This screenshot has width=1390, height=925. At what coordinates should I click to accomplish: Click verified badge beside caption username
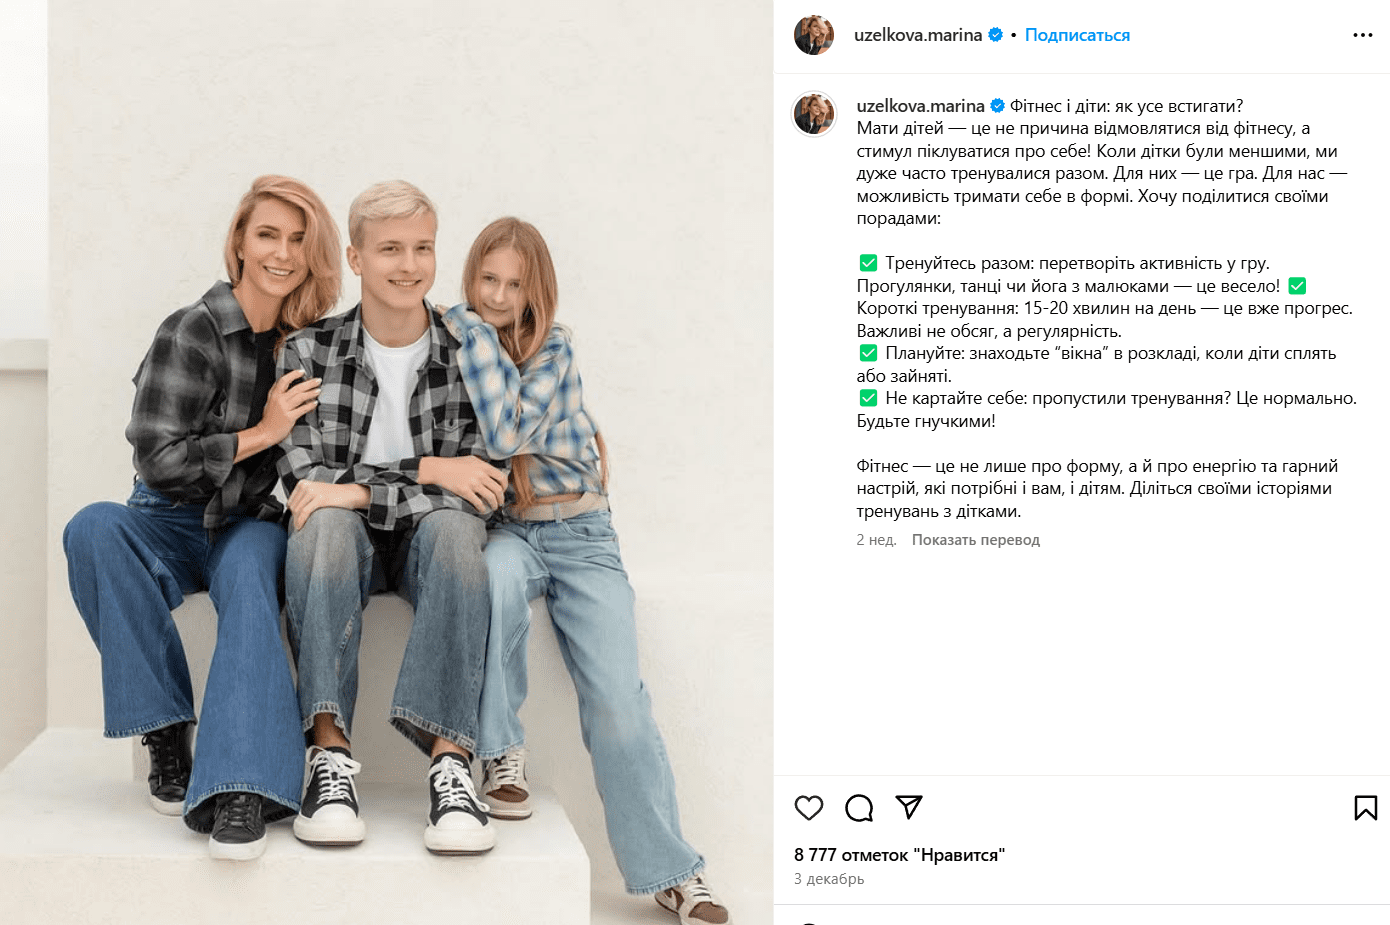998,106
